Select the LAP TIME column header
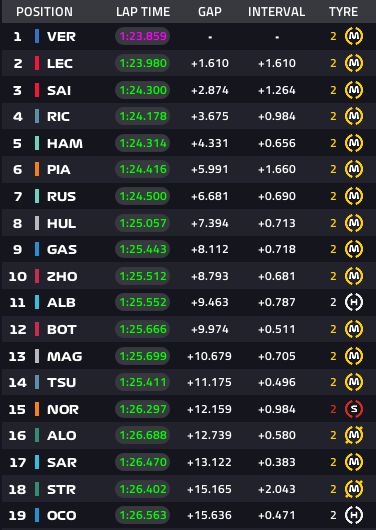This screenshot has height=530, width=376. pos(143,12)
